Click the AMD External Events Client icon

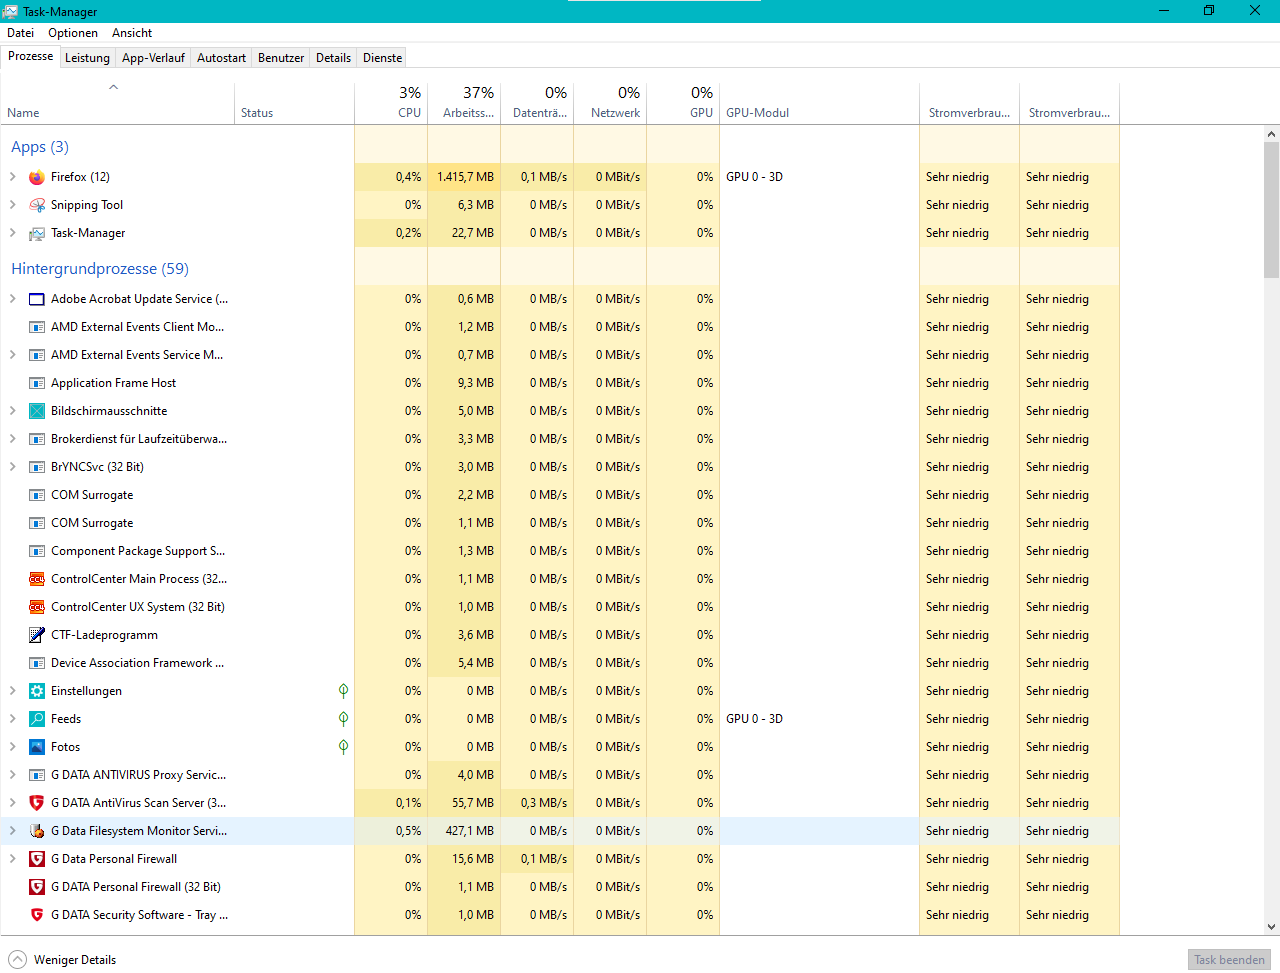click(37, 327)
